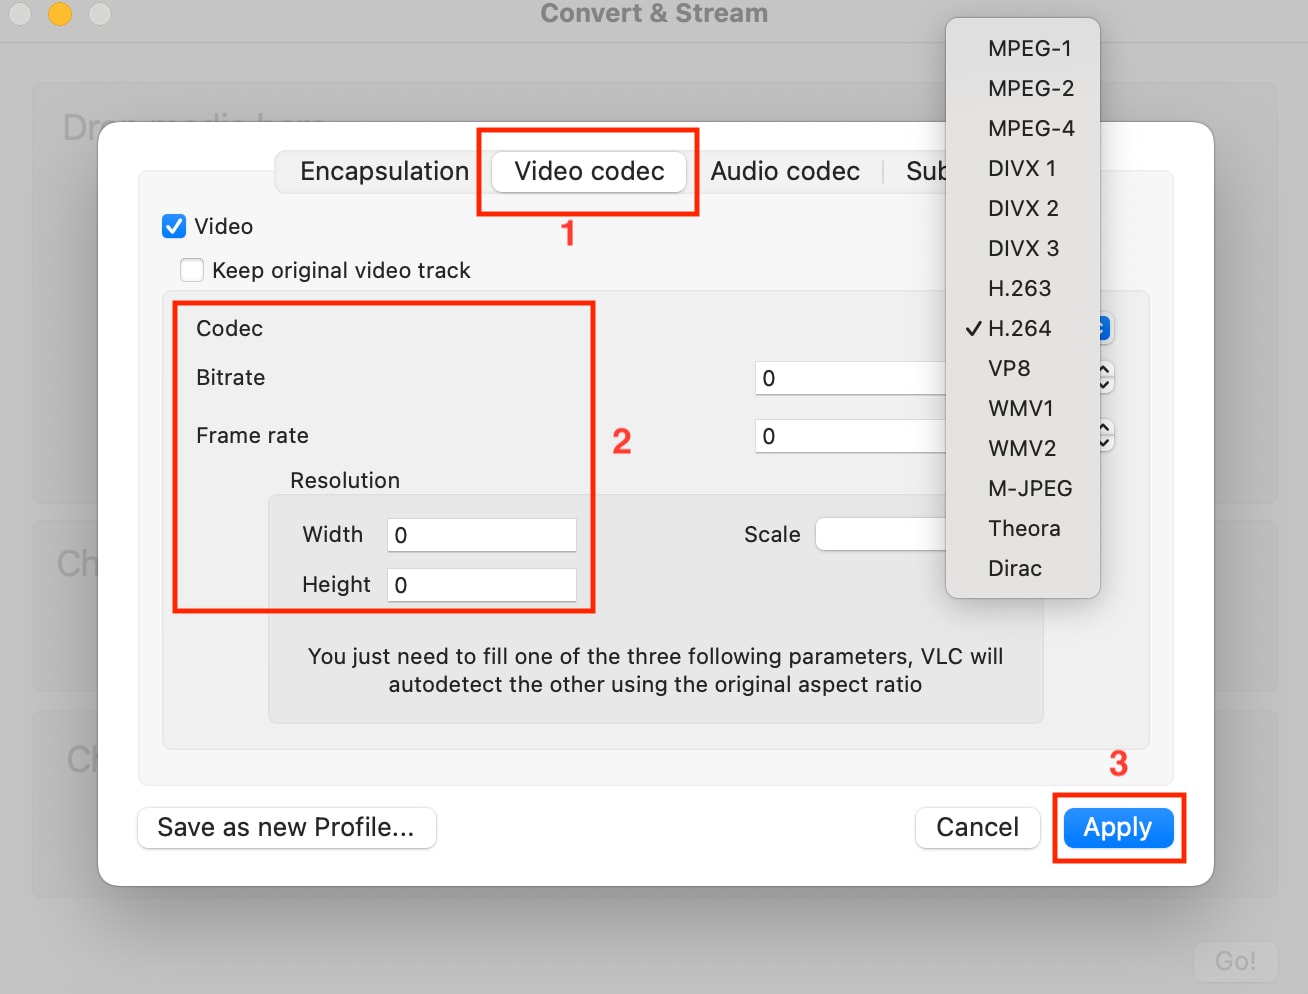Switch to the Encapsulation tab

pyautogui.click(x=384, y=171)
